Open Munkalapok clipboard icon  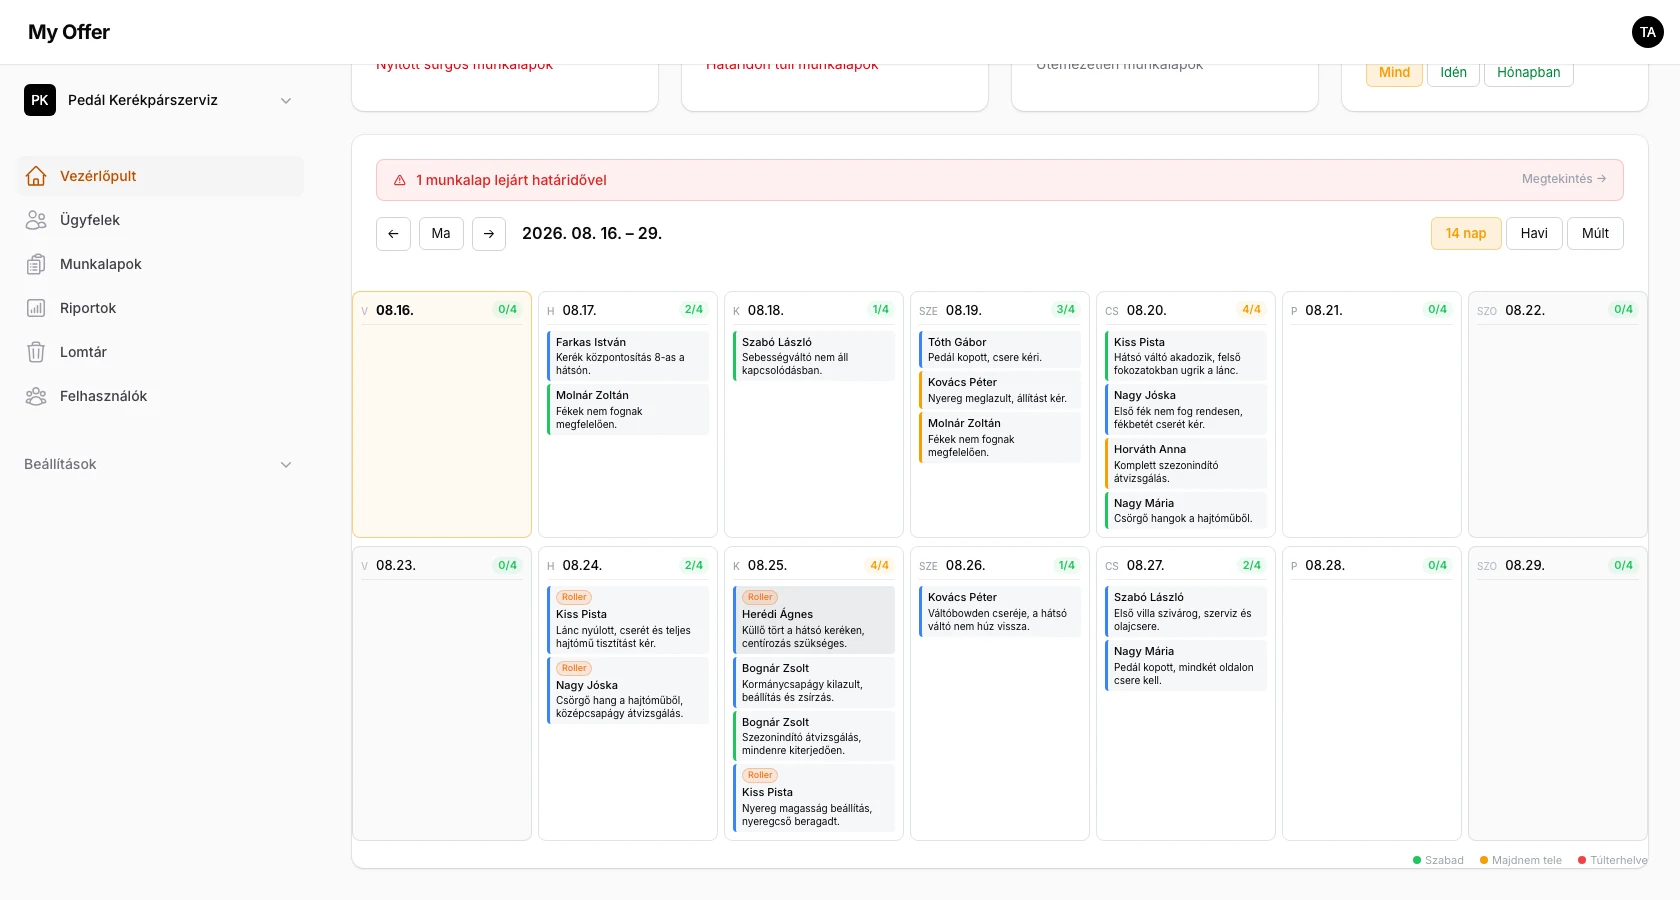coord(36,264)
